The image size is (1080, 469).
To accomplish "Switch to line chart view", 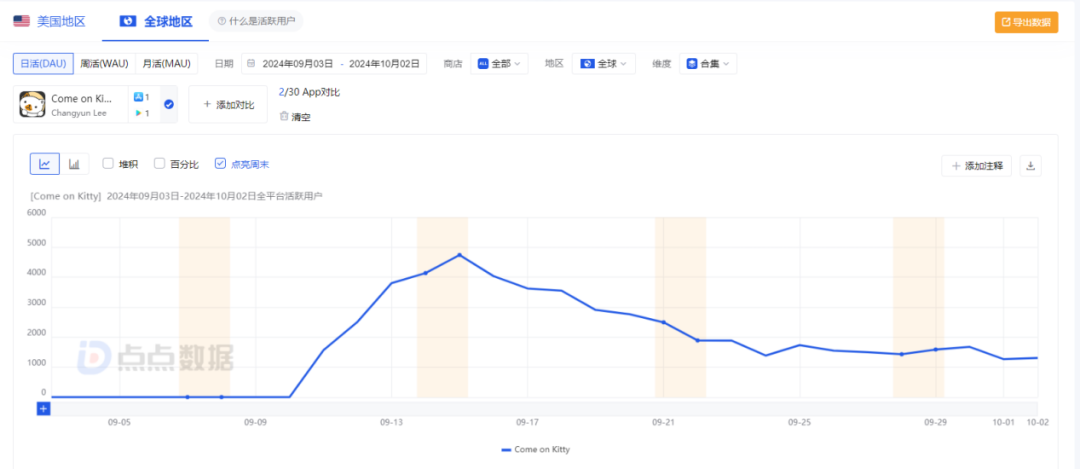I will (45, 164).
